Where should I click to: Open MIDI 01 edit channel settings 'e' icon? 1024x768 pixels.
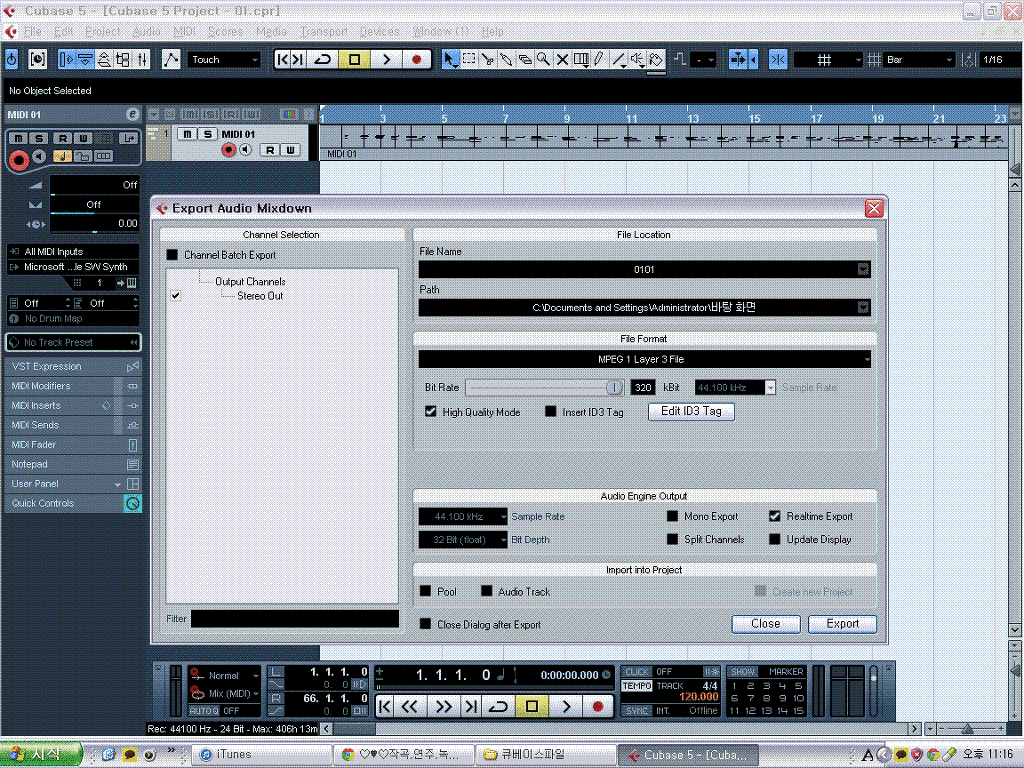coord(132,114)
